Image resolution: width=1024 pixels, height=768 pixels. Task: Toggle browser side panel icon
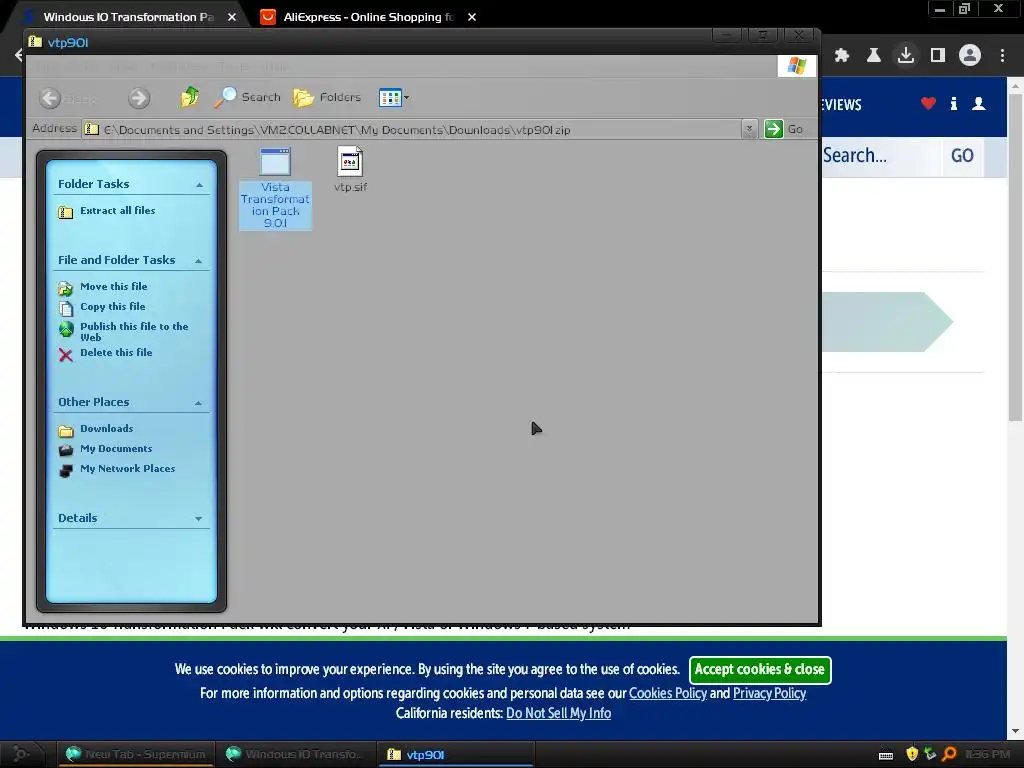[x=938, y=56]
